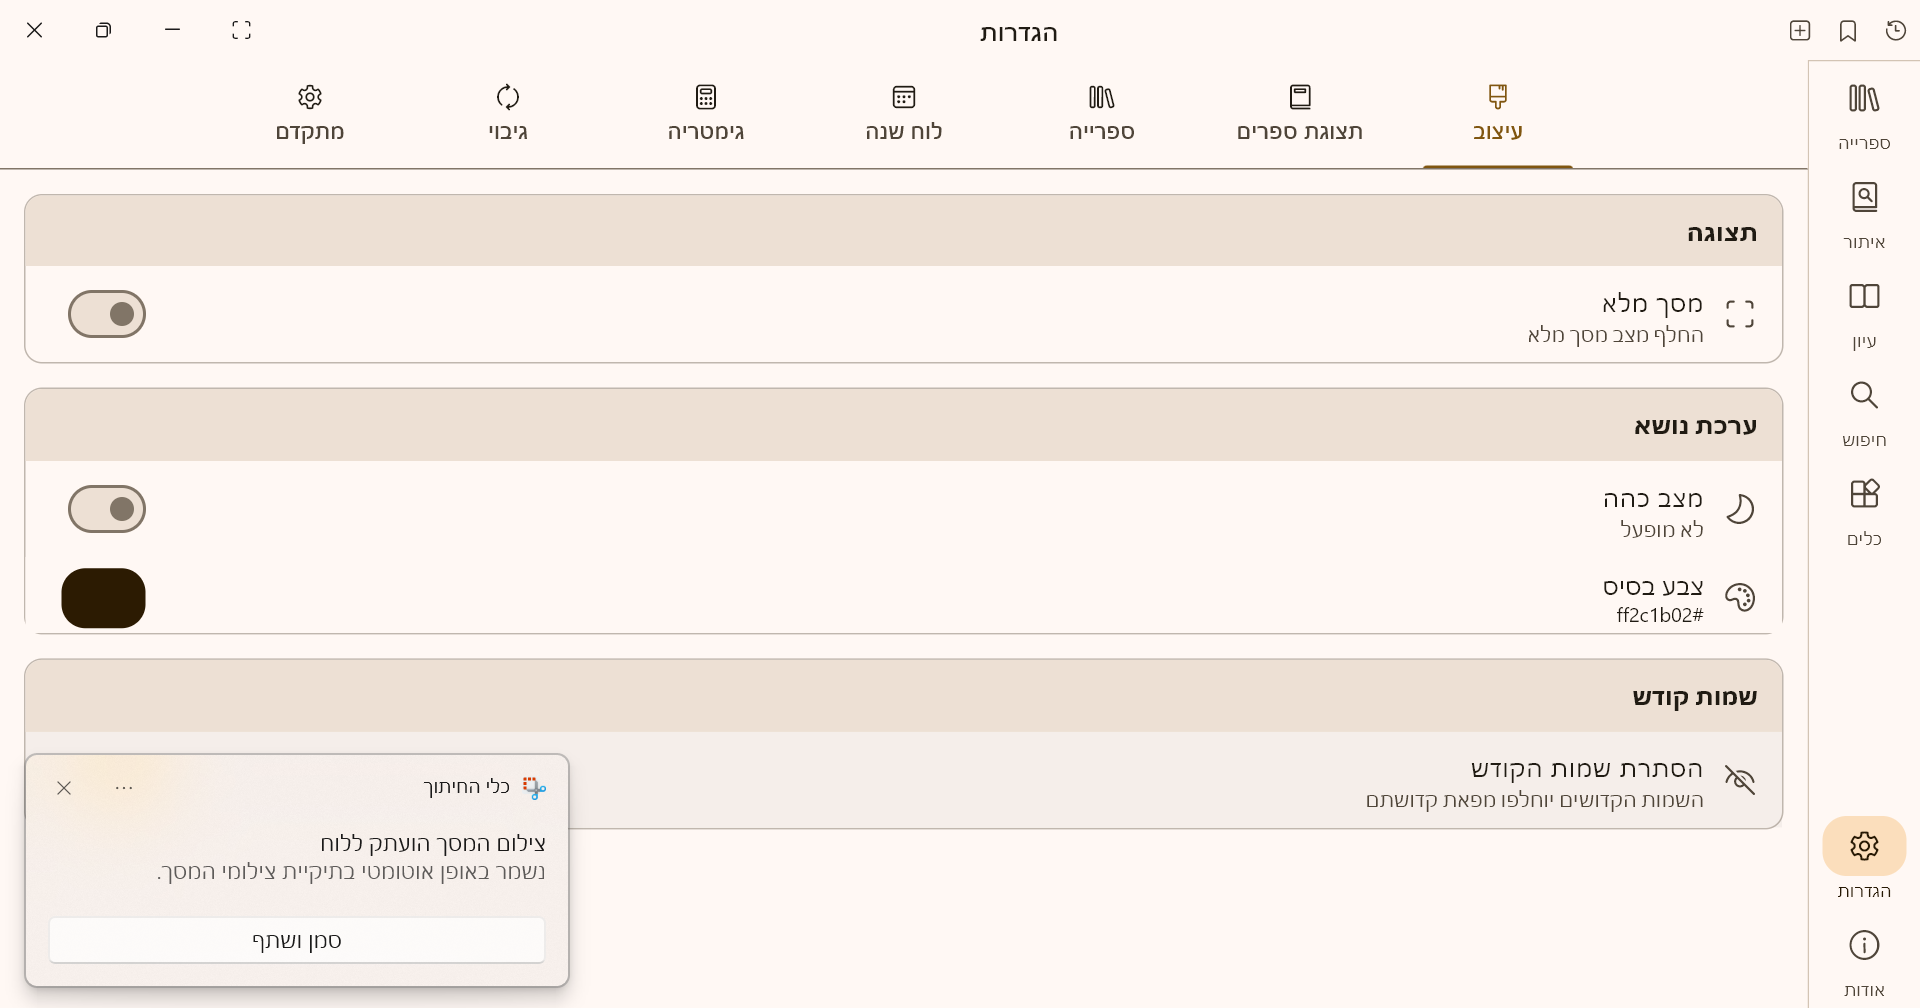Open the three-dots menu in Snipping Tool notification

point(124,788)
